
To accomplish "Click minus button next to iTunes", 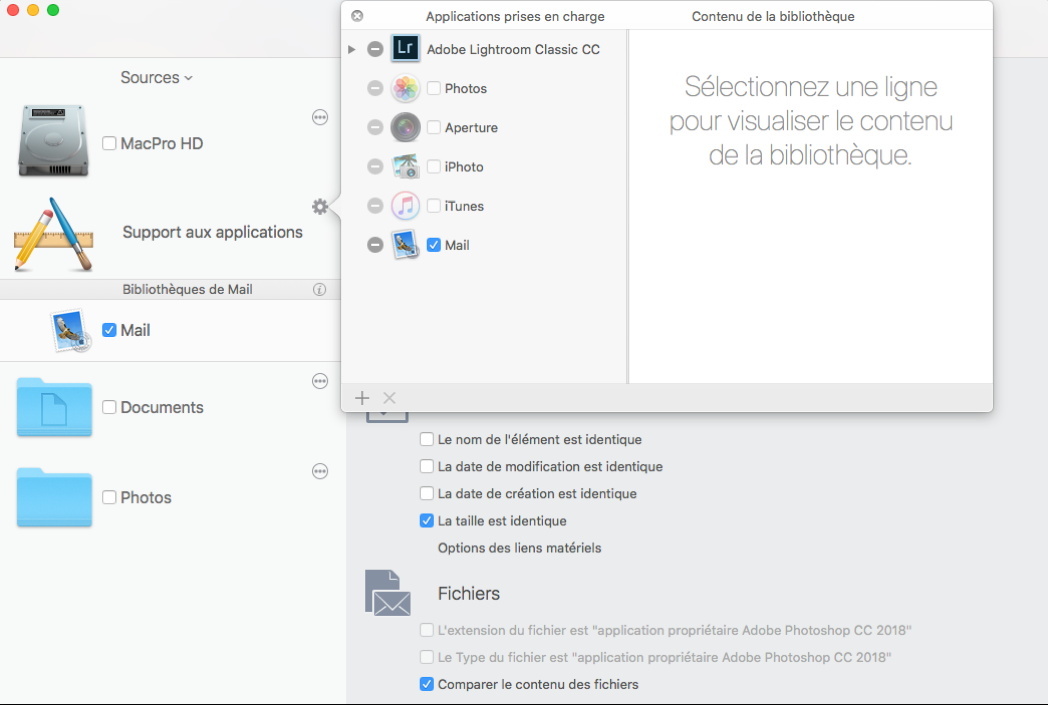I will click(375, 206).
